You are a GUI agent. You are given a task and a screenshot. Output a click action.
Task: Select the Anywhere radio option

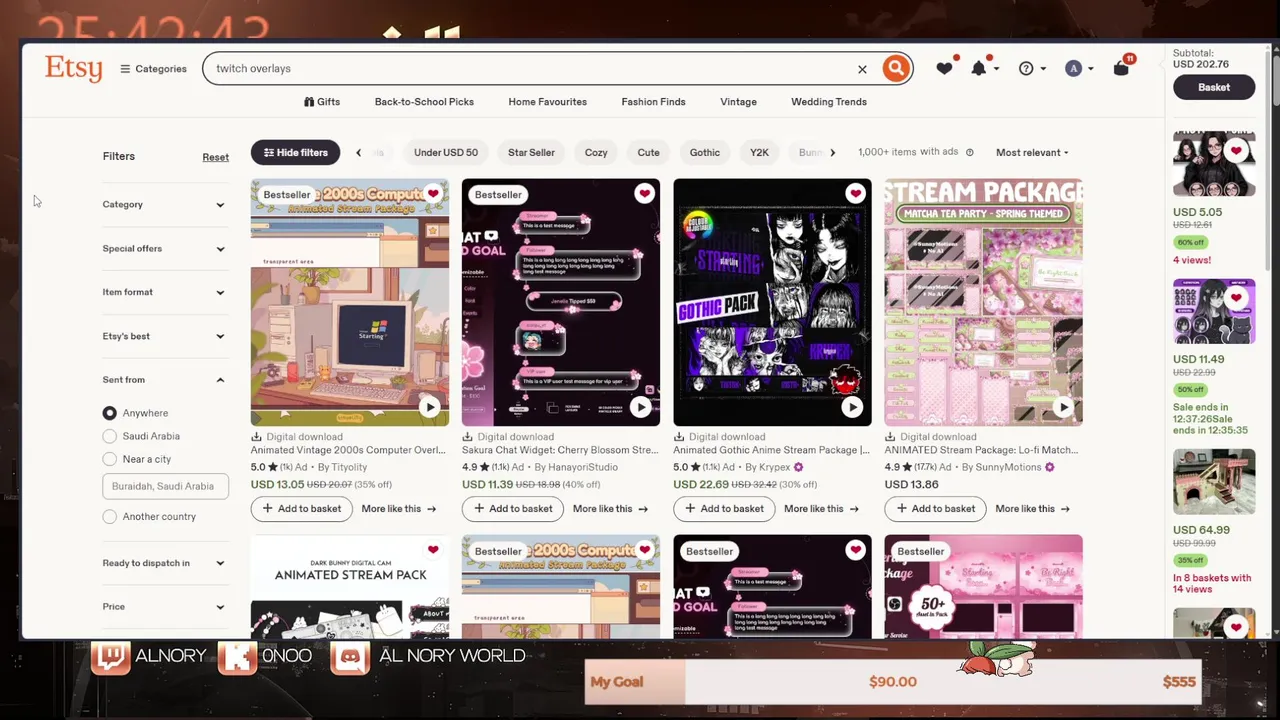110,413
